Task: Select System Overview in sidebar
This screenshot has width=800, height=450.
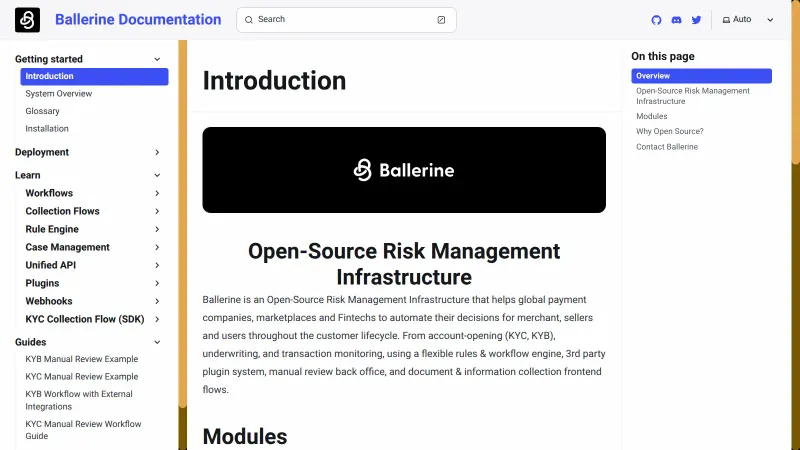Action: click(x=59, y=94)
